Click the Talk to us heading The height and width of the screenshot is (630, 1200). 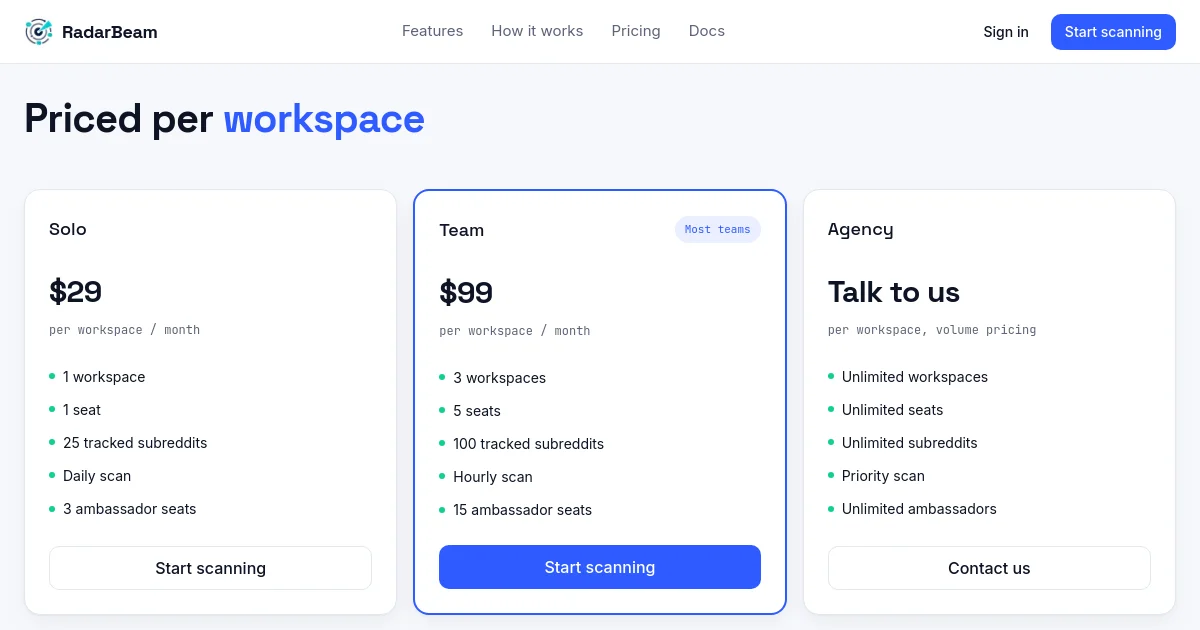[894, 292]
